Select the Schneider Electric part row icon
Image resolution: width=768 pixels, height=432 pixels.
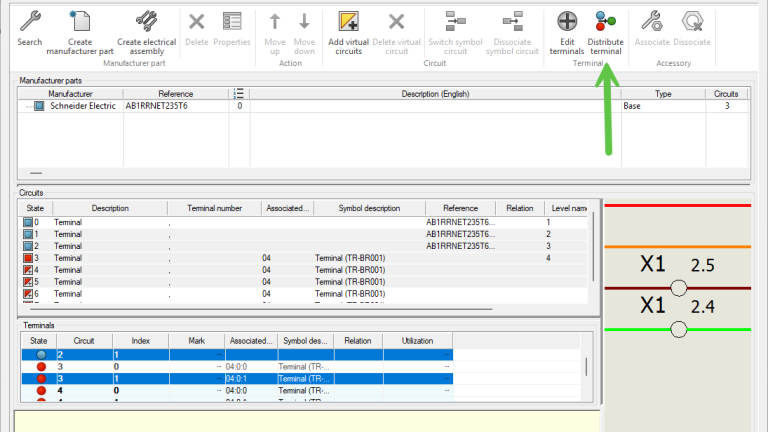(39, 106)
